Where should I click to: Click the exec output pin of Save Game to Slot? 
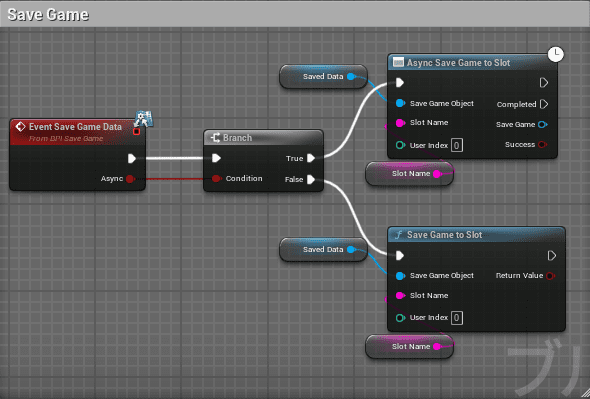point(552,256)
